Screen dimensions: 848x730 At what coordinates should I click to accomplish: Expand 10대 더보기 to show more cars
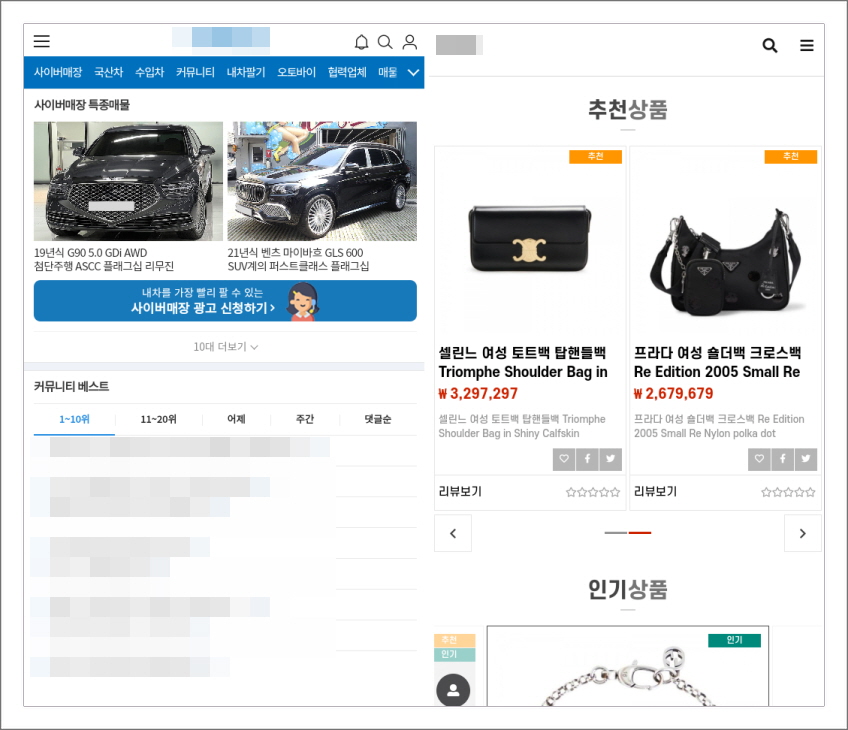226,347
